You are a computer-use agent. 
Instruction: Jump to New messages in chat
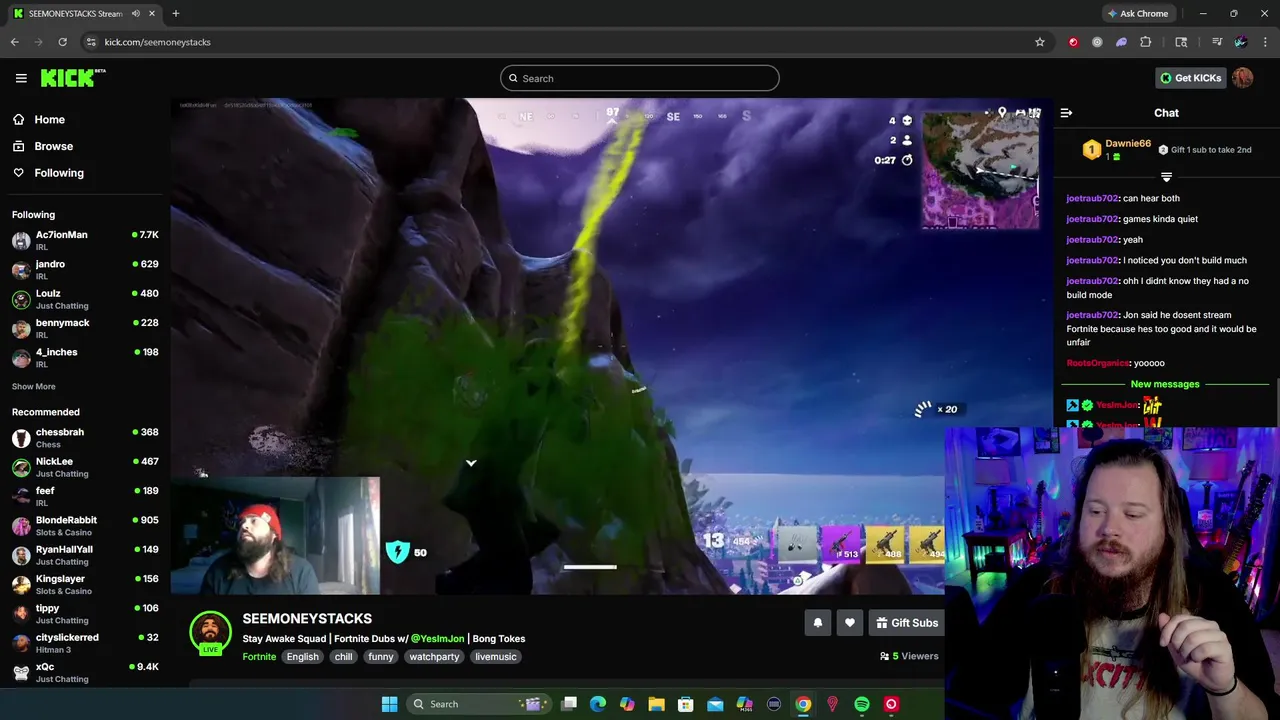[x=1165, y=384]
